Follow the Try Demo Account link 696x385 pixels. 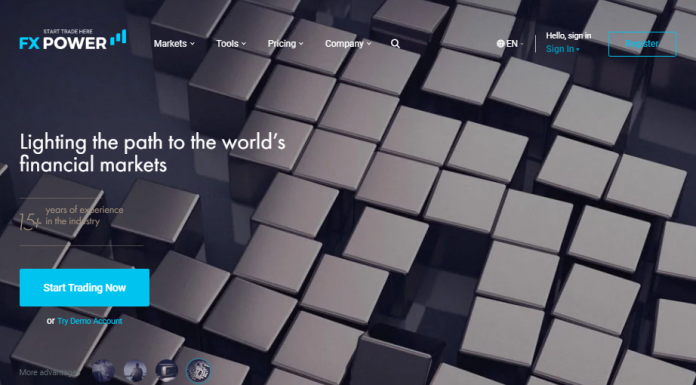(90, 321)
